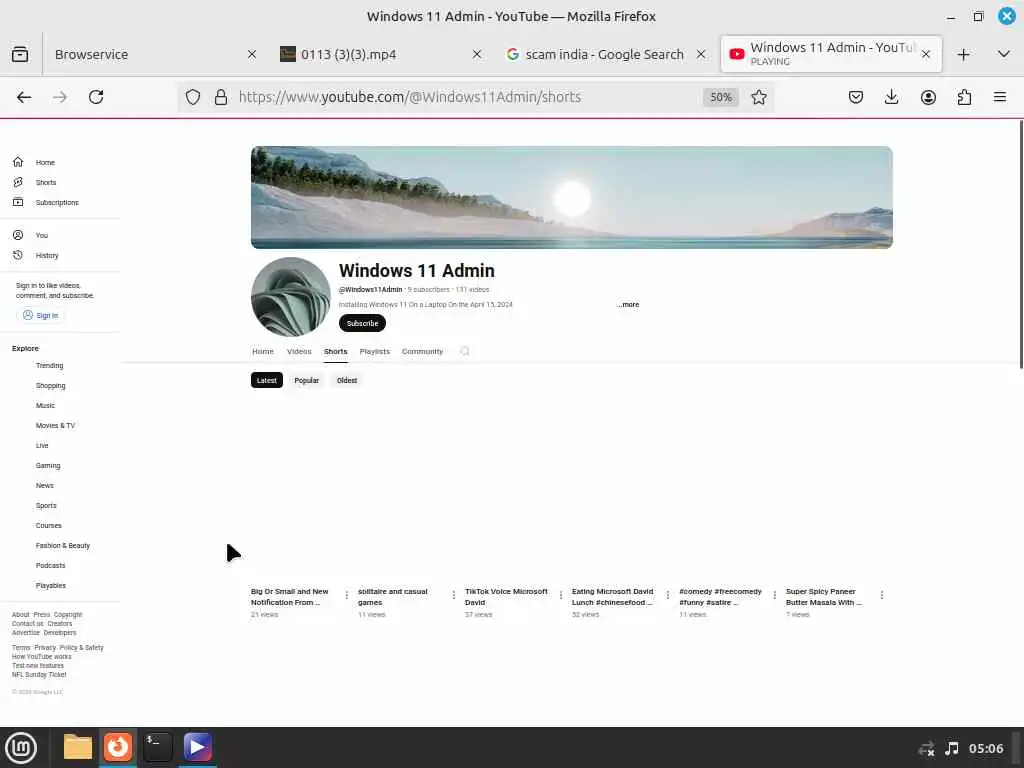Open the Linux Mint start menu
The image size is (1024, 768).
click(21, 748)
